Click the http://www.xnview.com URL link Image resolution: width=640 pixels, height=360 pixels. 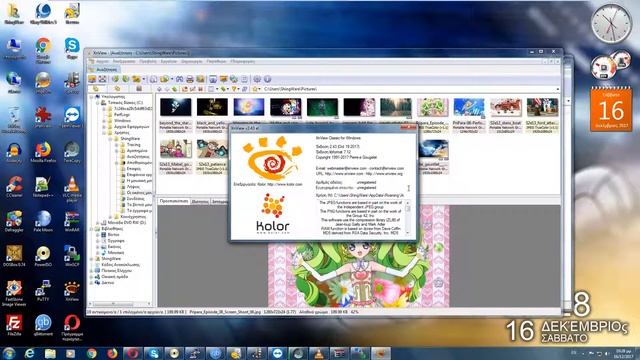(344, 173)
